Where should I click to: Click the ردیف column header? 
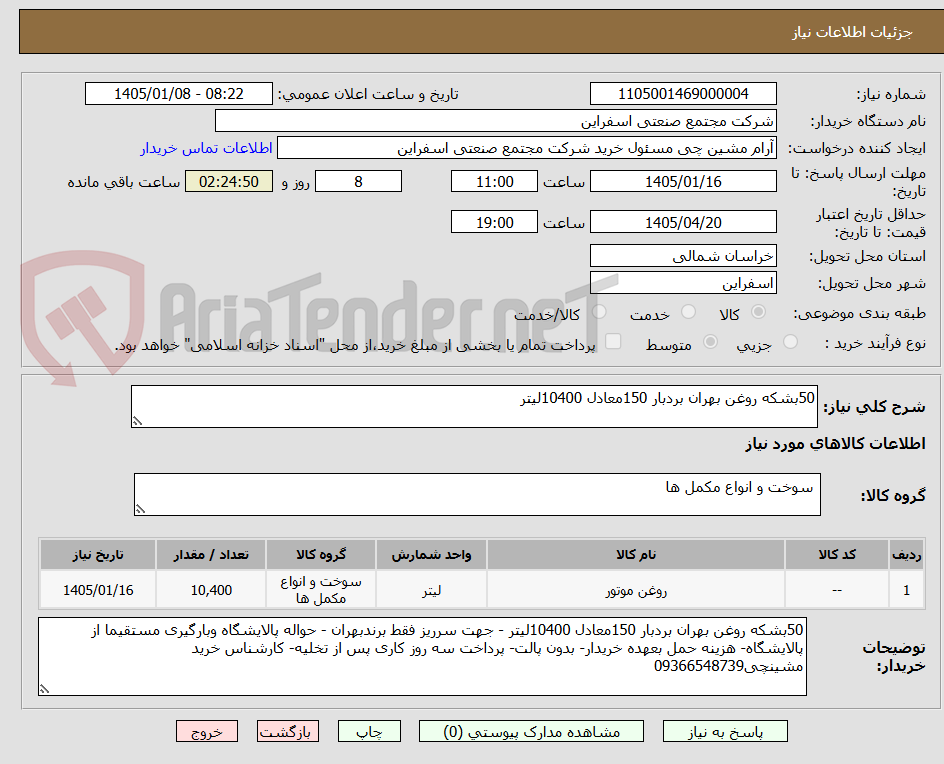click(907, 554)
